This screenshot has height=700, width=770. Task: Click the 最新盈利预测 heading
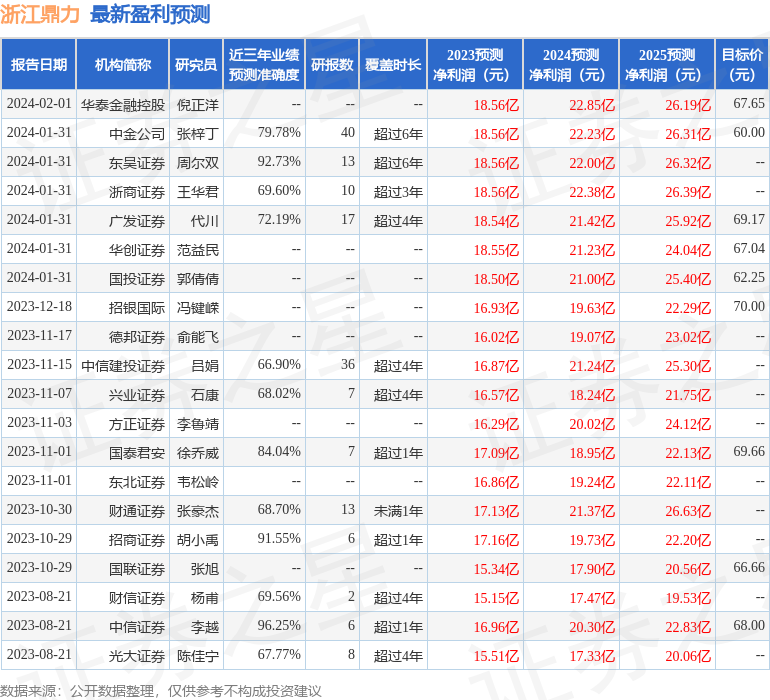pyautogui.click(x=150, y=15)
